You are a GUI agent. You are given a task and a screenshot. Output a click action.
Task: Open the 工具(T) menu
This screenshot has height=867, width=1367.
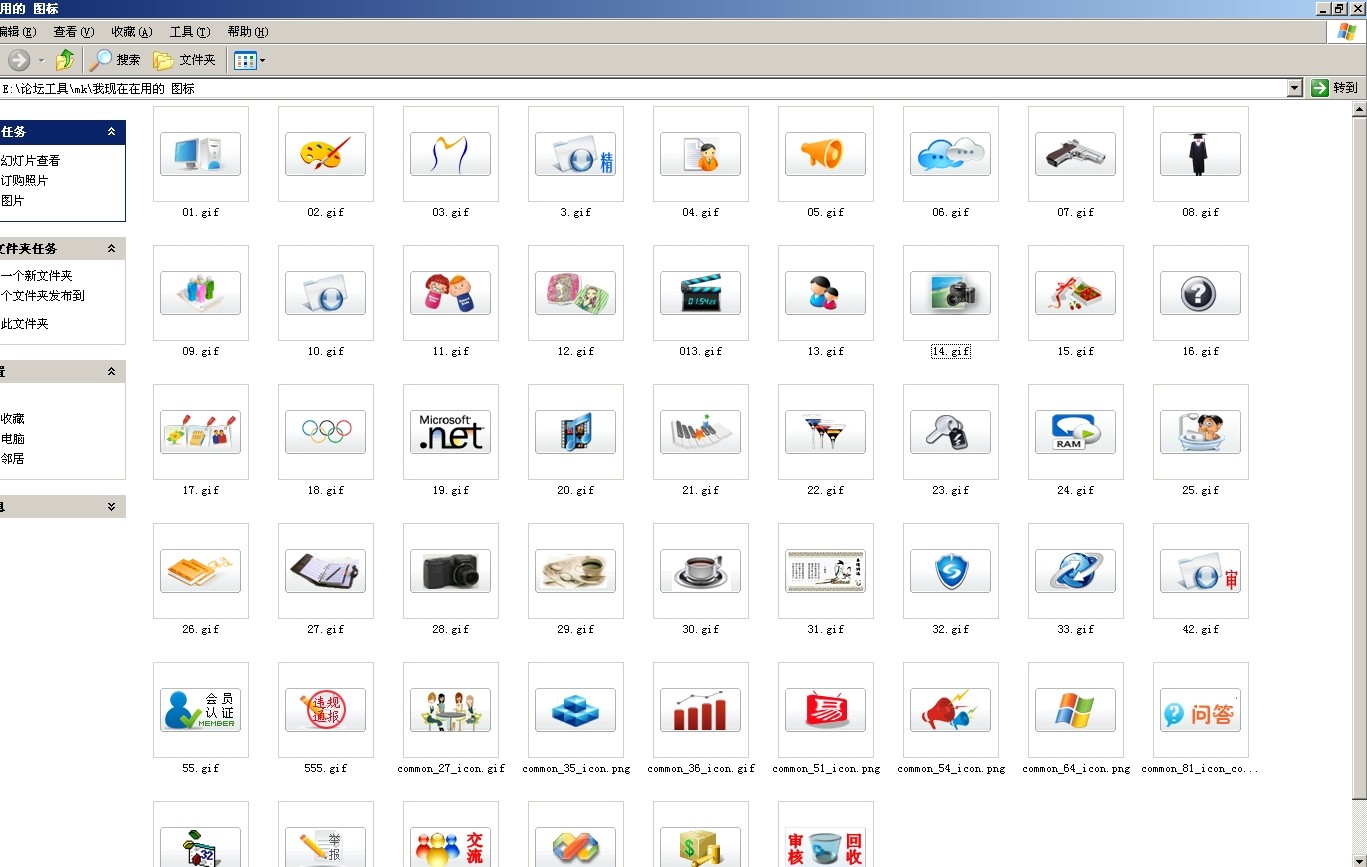click(x=190, y=32)
